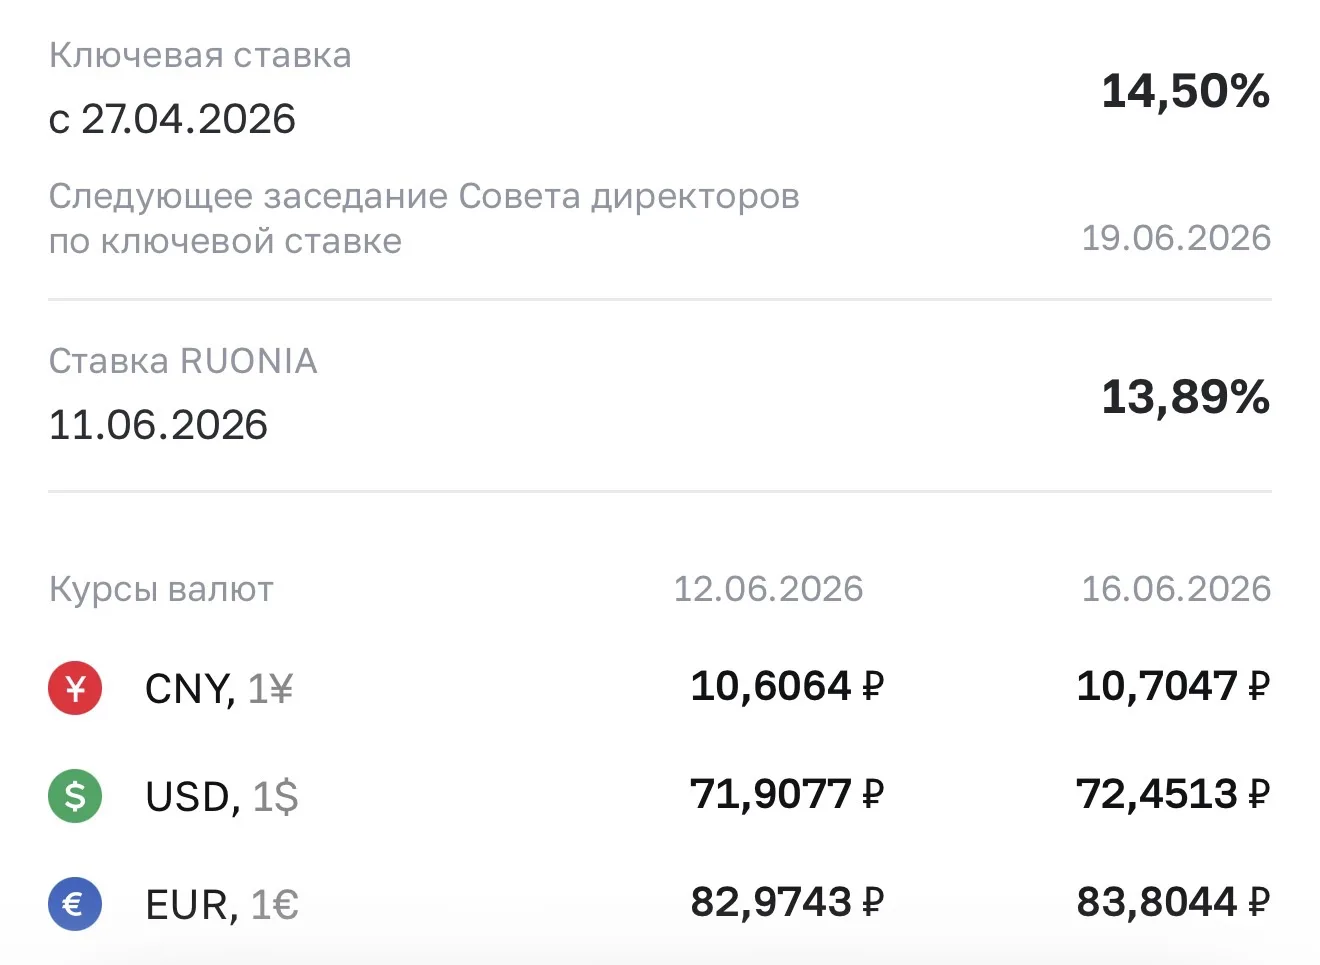Click the USD rate 72,4513 ₽
The height and width of the screenshot is (965, 1320).
(x=1173, y=794)
